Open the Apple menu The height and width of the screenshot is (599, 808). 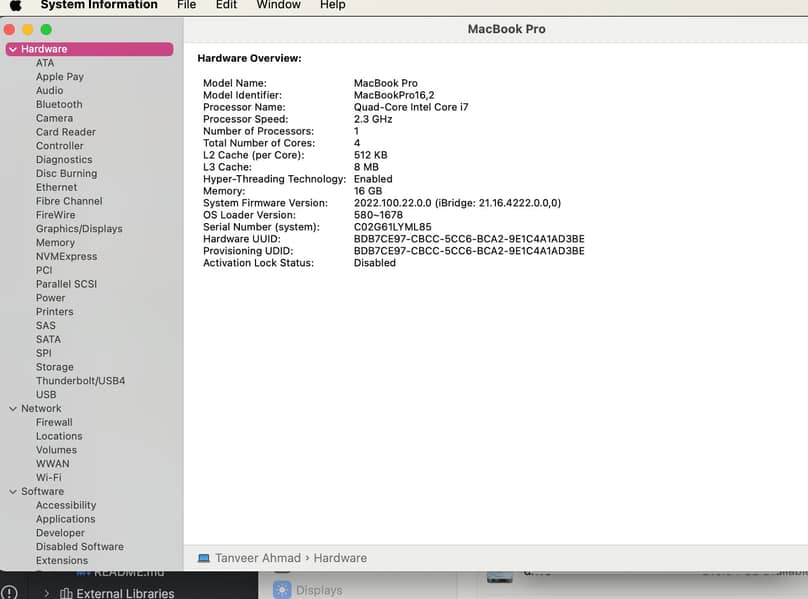[15, 5]
